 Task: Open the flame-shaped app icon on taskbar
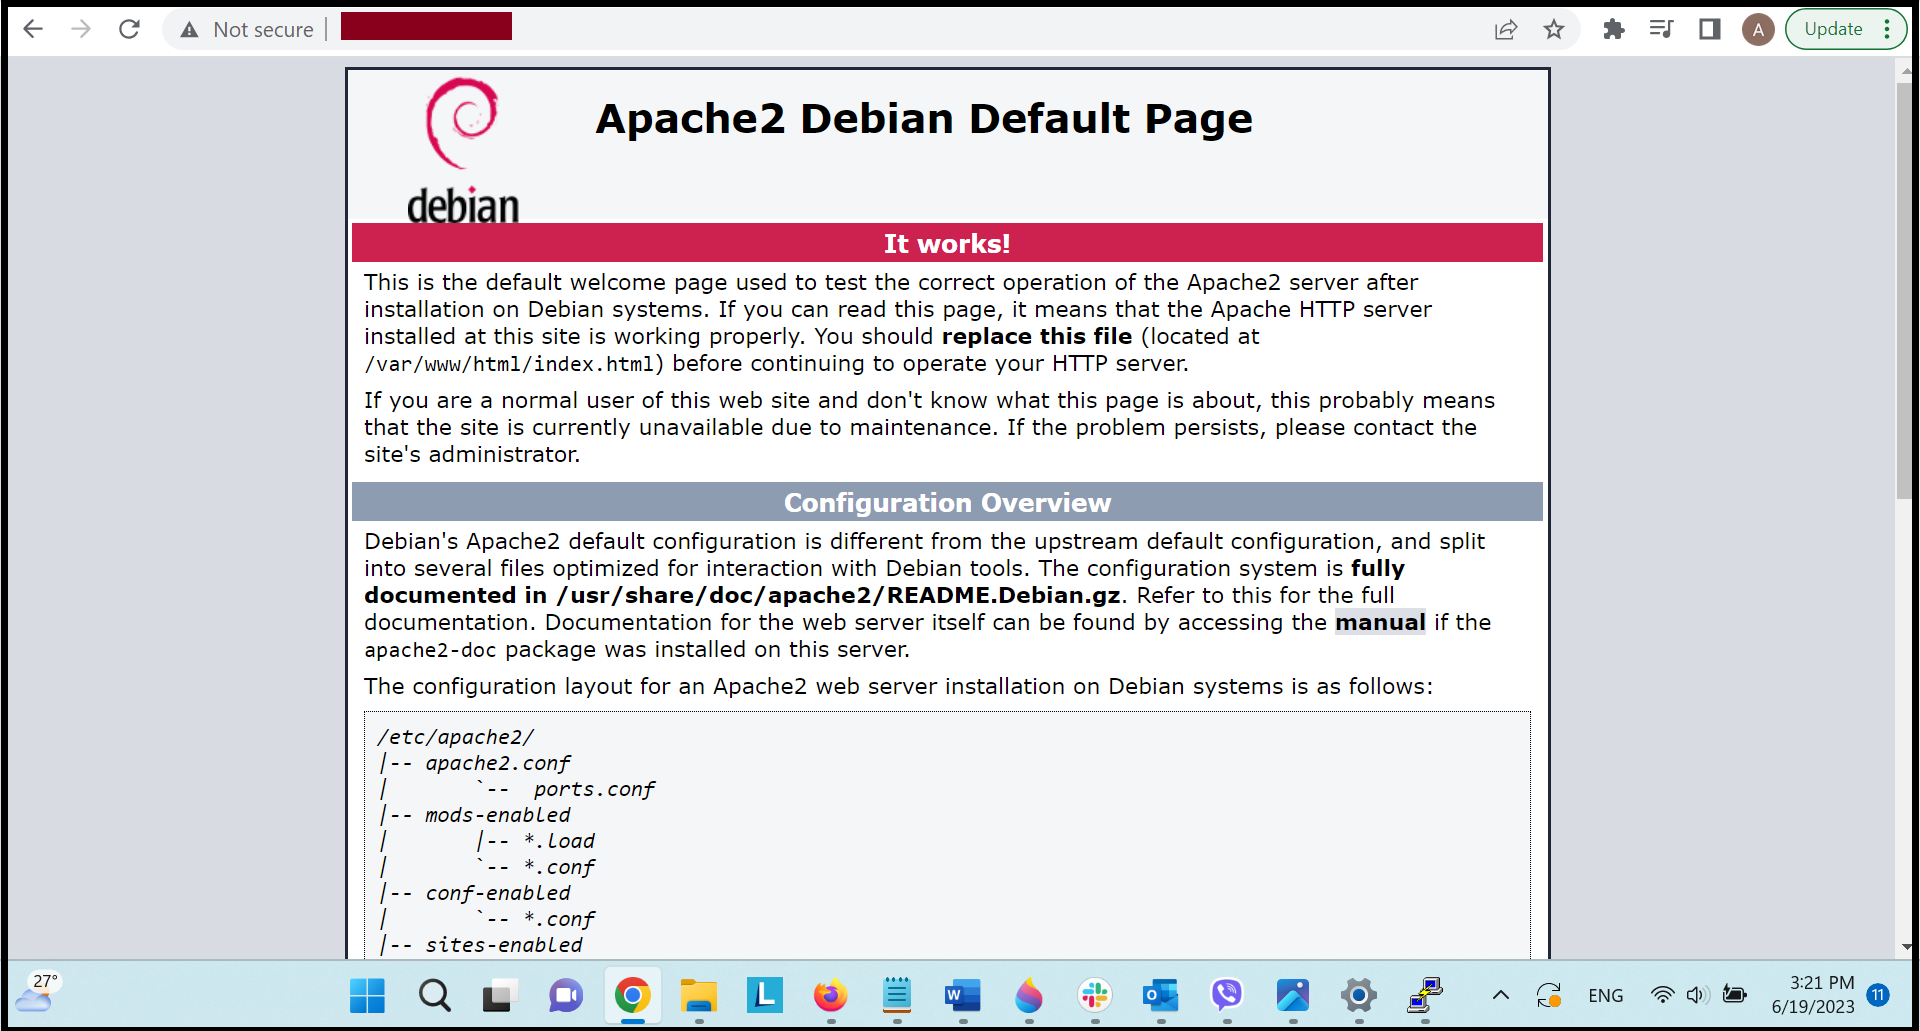pyautogui.click(x=1029, y=995)
